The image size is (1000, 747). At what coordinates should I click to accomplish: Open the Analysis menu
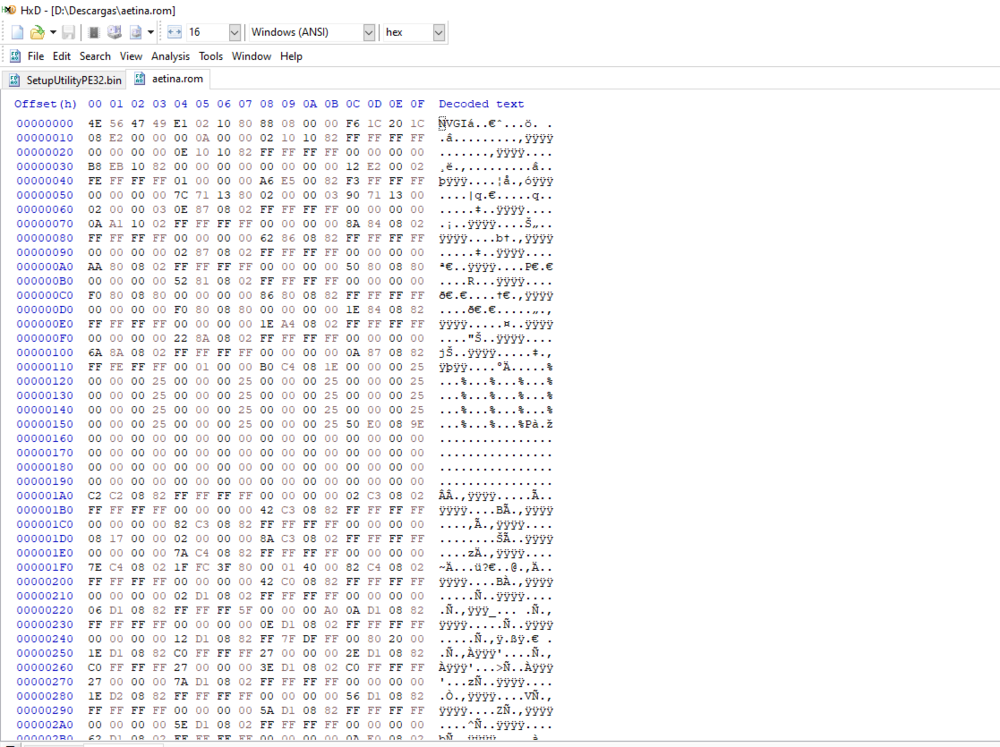coord(170,56)
